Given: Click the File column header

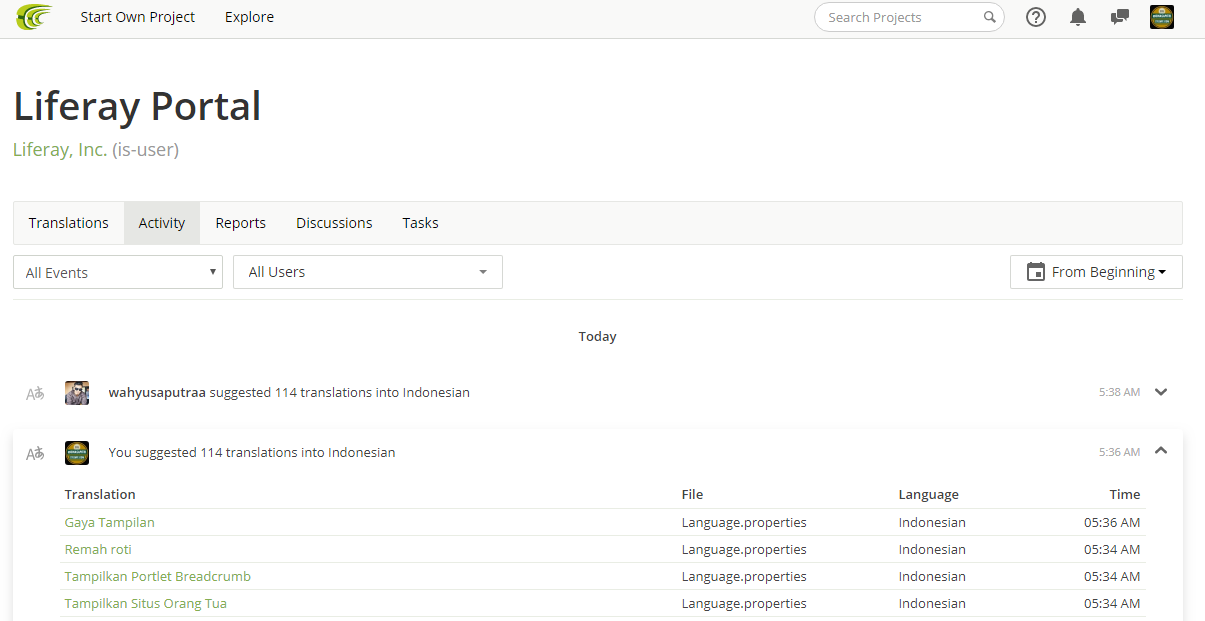Looking at the screenshot, I should 692,495.
